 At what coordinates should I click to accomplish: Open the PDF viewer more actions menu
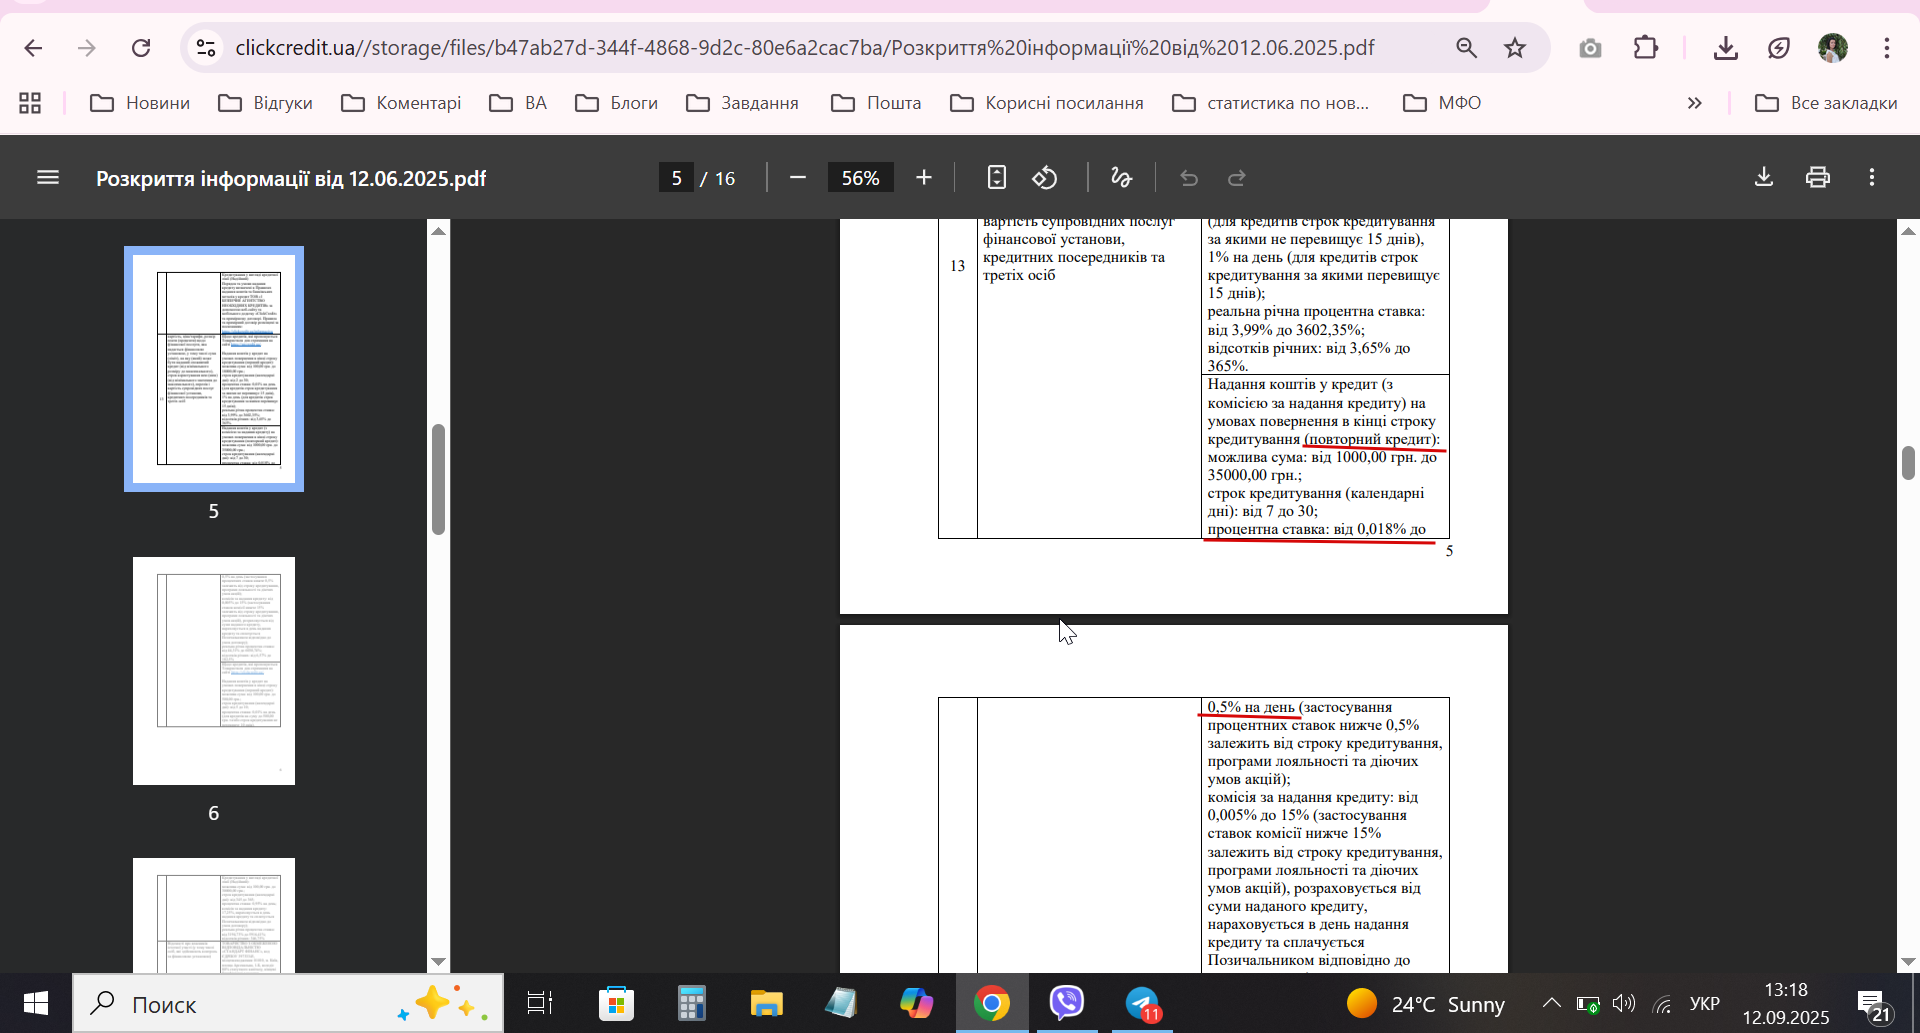point(1872,178)
